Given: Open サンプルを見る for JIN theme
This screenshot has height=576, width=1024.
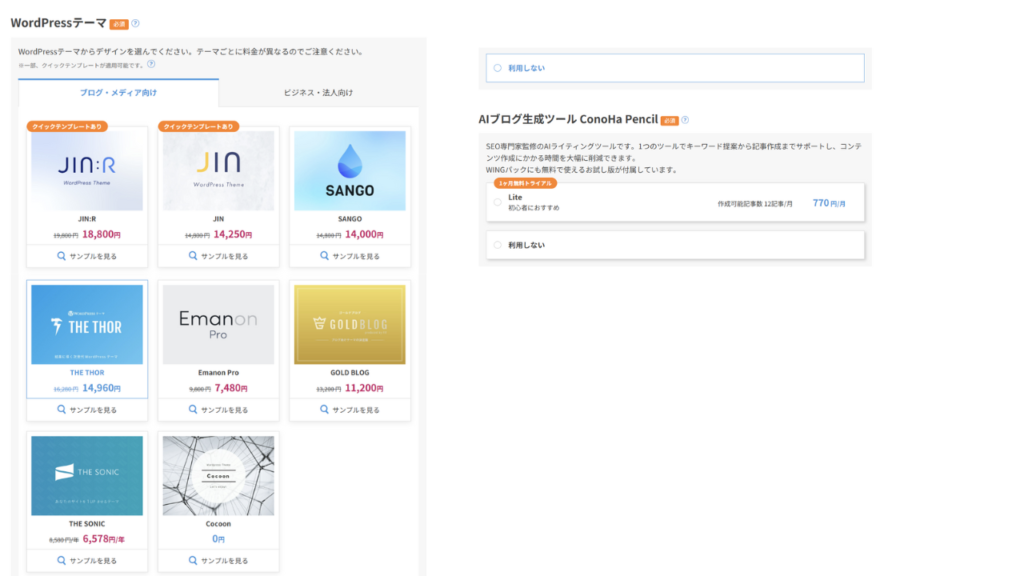Looking at the screenshot, I should coord(218,256).
